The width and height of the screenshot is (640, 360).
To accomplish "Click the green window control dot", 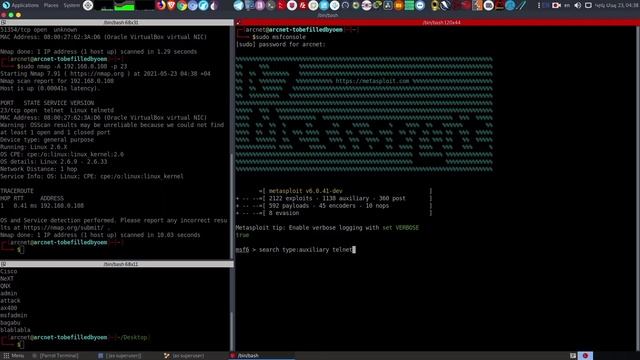I will click(11, 15).
